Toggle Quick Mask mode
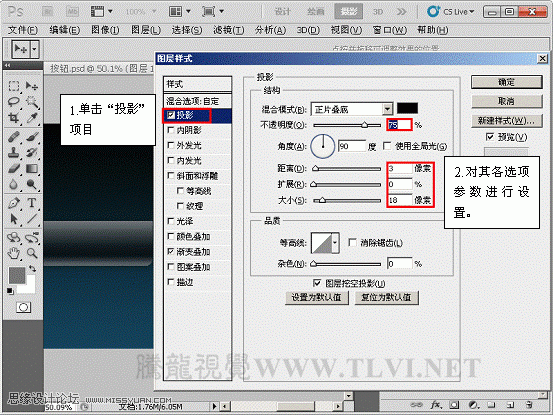 pyautogui.click(x=23, y=307)
